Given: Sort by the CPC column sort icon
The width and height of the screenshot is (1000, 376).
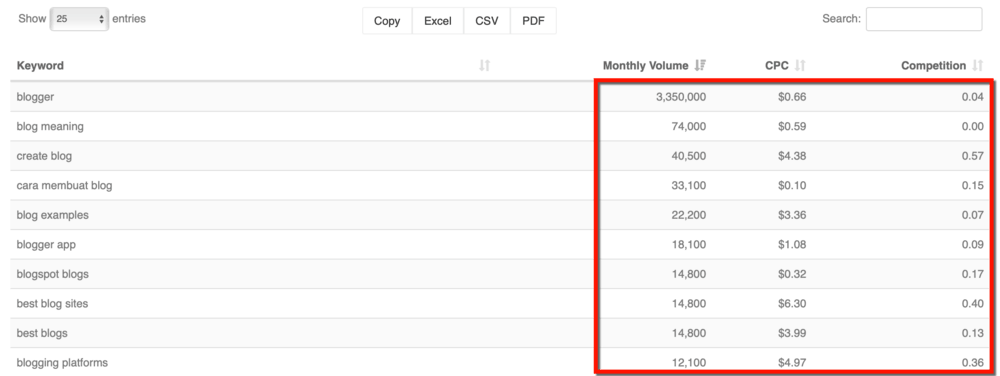Looking at the screenshot, I should click(800, 65).
